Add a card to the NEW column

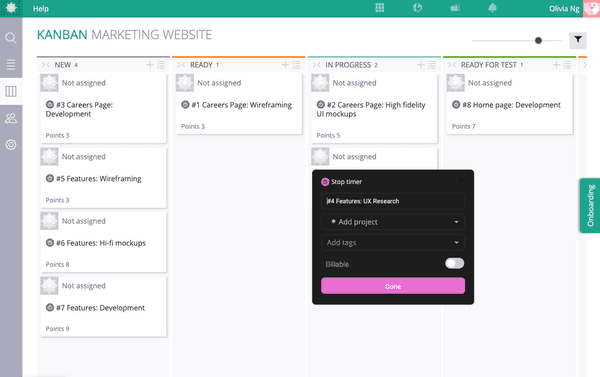pos(150,65)
